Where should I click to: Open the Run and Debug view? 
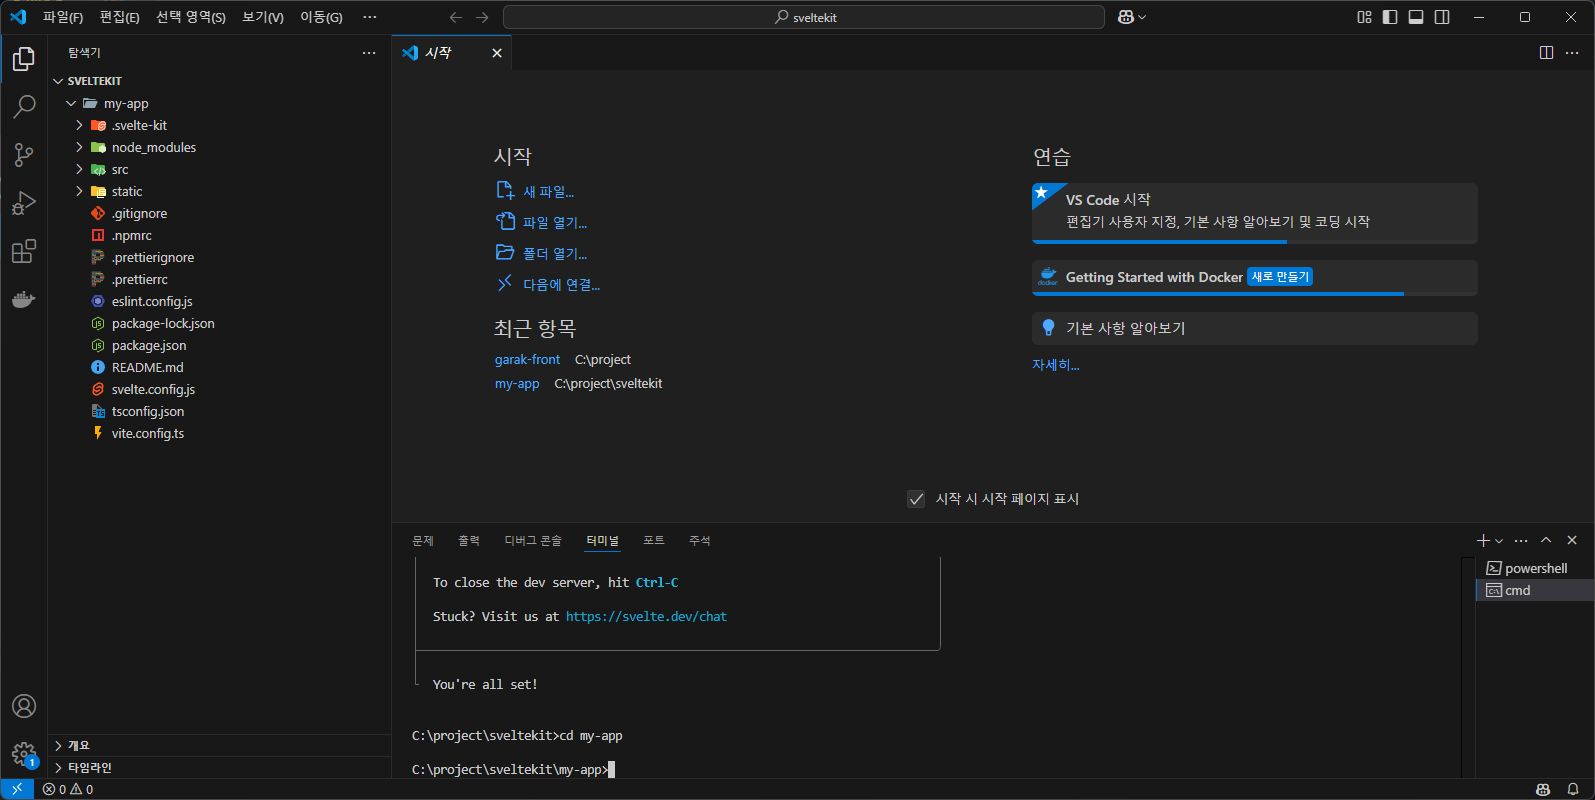pos(24,203)
